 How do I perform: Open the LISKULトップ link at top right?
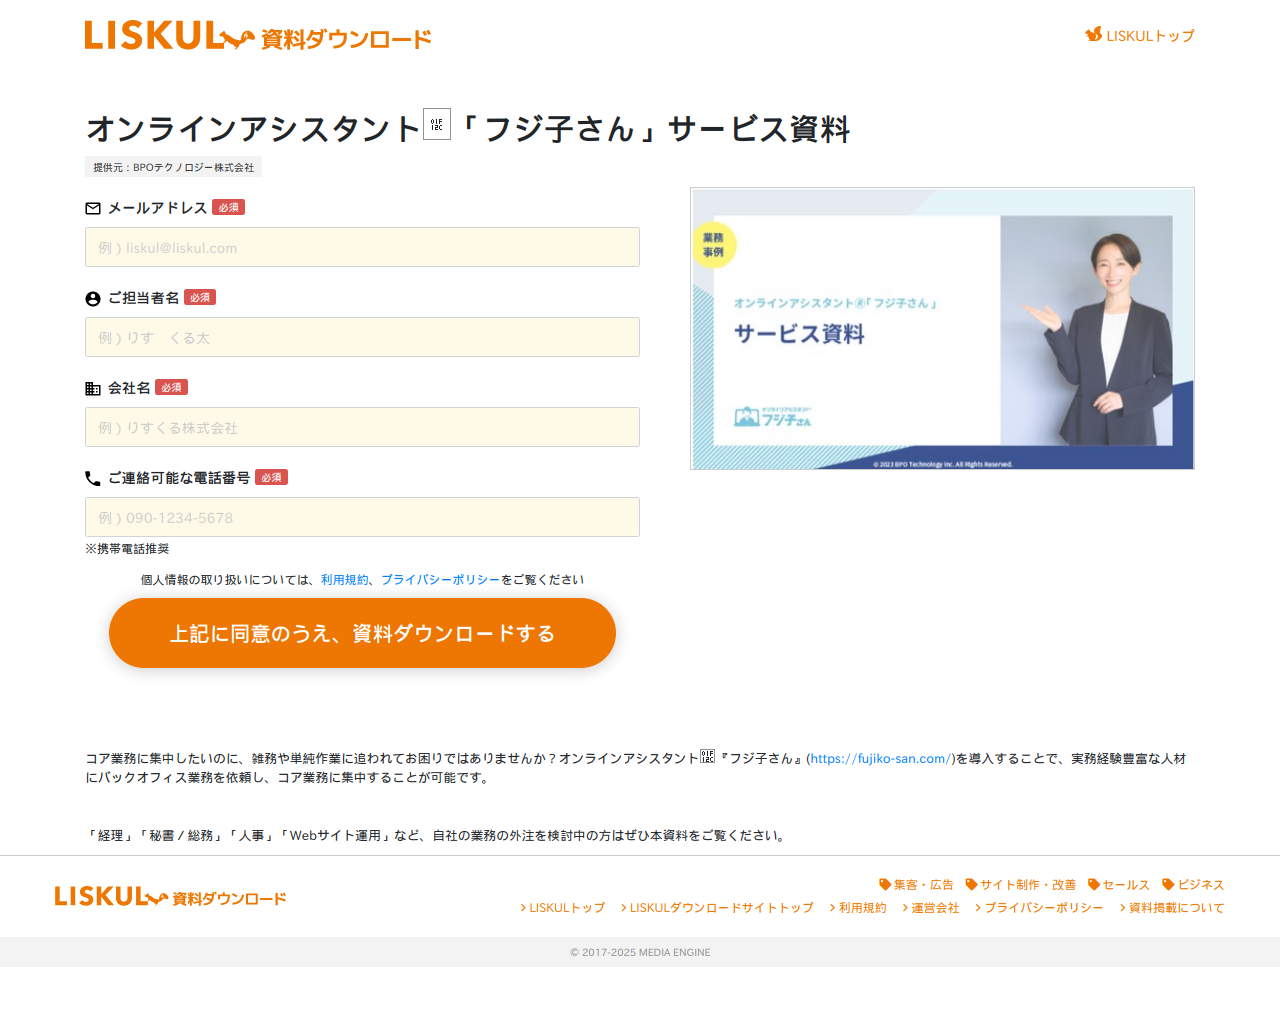[1150, 36]
